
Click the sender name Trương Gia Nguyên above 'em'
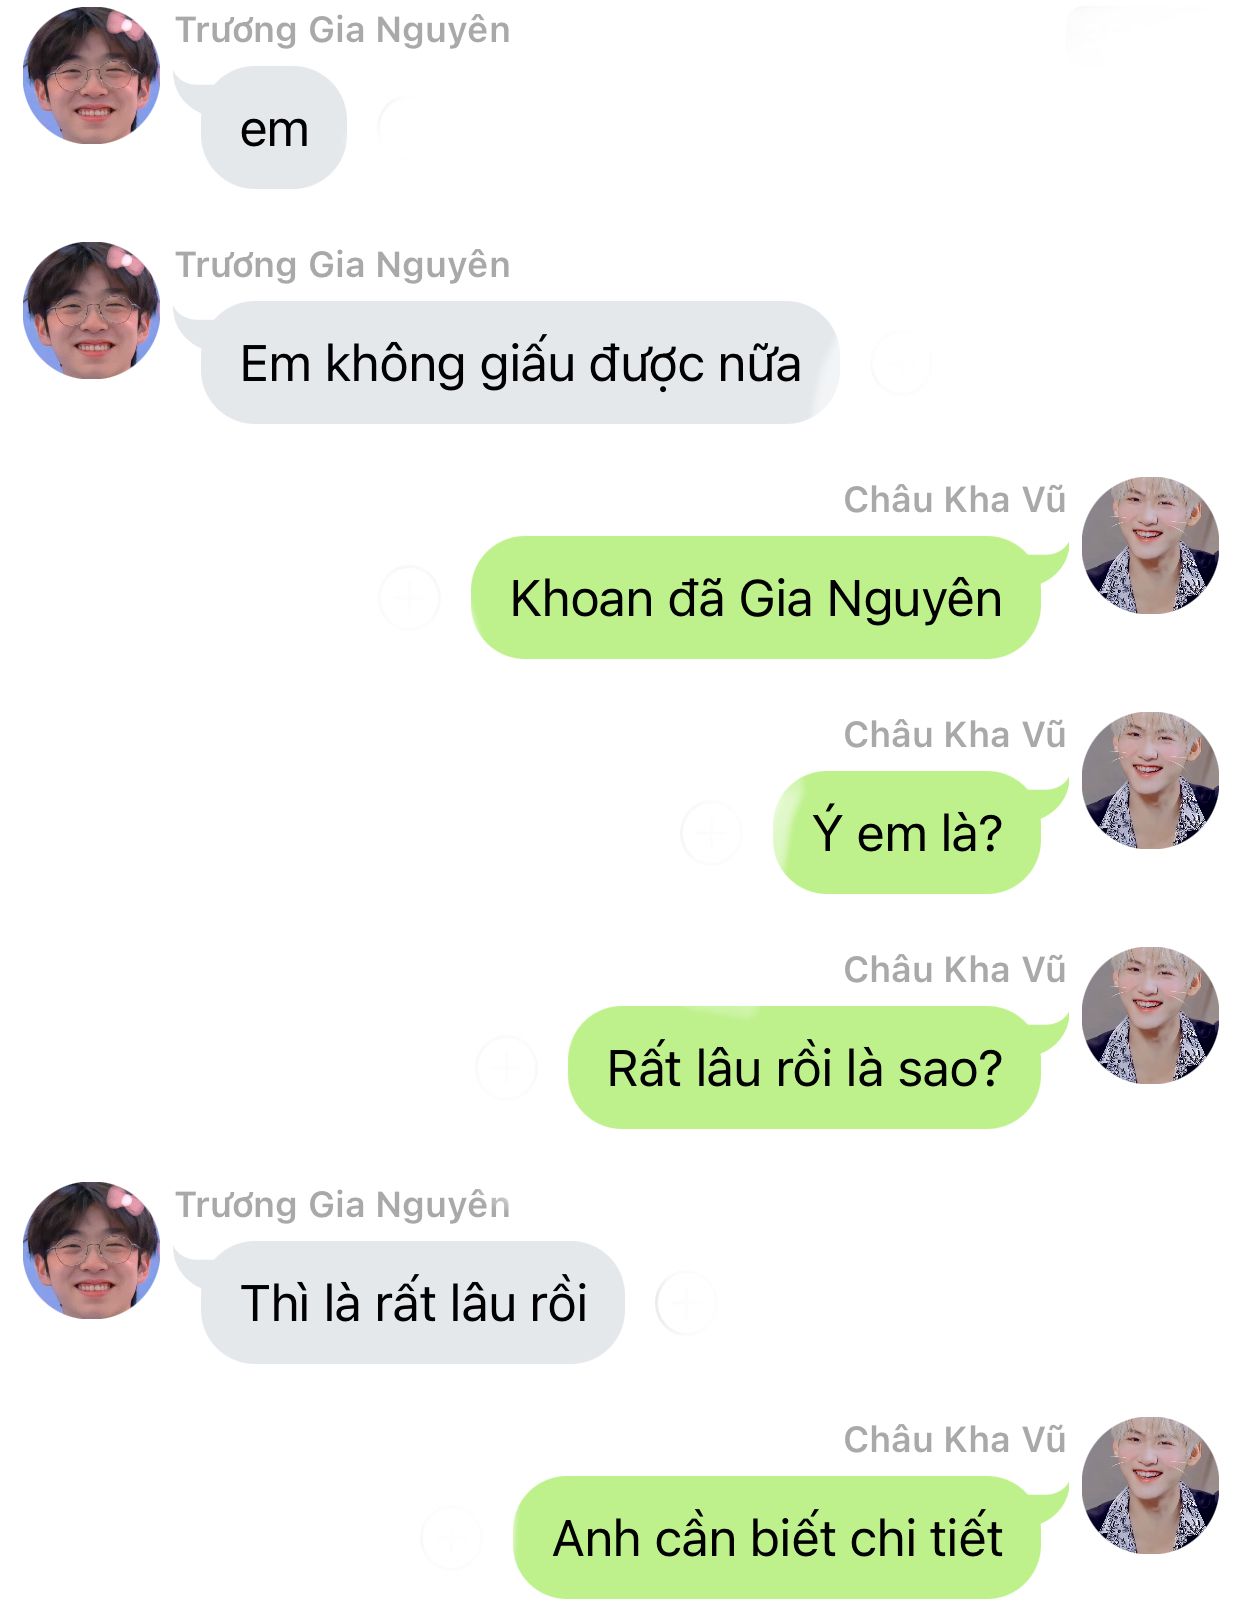point(343,30)
